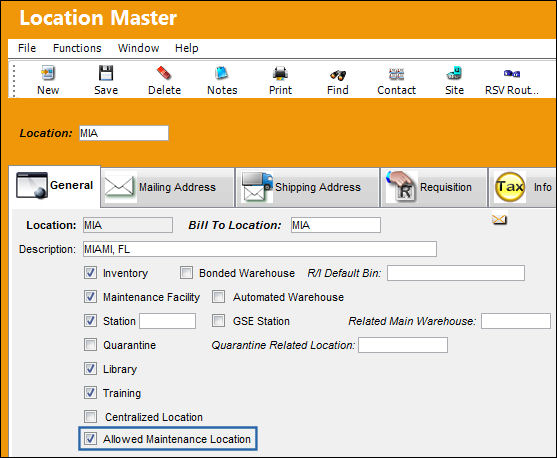Uncheck the Maintenance Facility checkbox
Image resolution: width=557 pixels, height=458 pixels.
(90, 297)
